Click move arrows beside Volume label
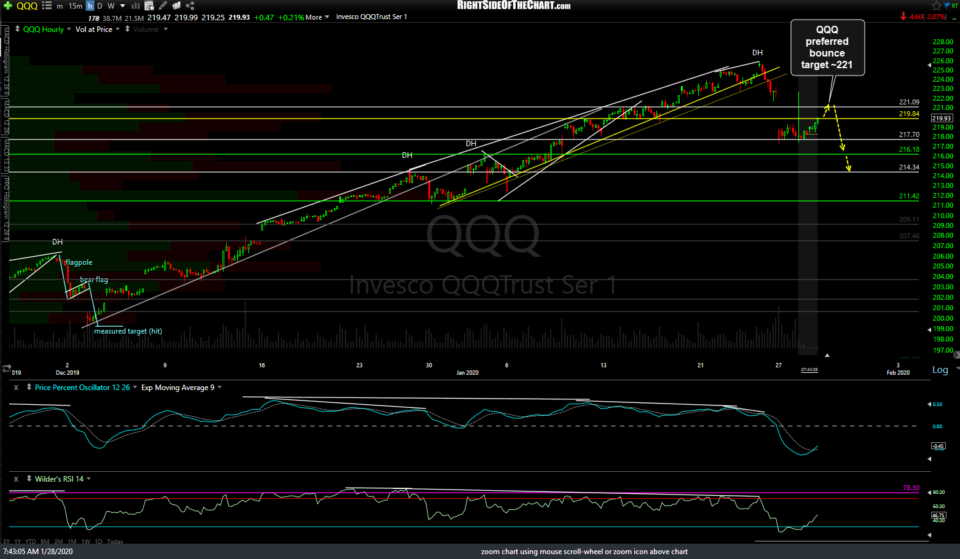Viewport: 960px width, 559px height. [127, 29]
